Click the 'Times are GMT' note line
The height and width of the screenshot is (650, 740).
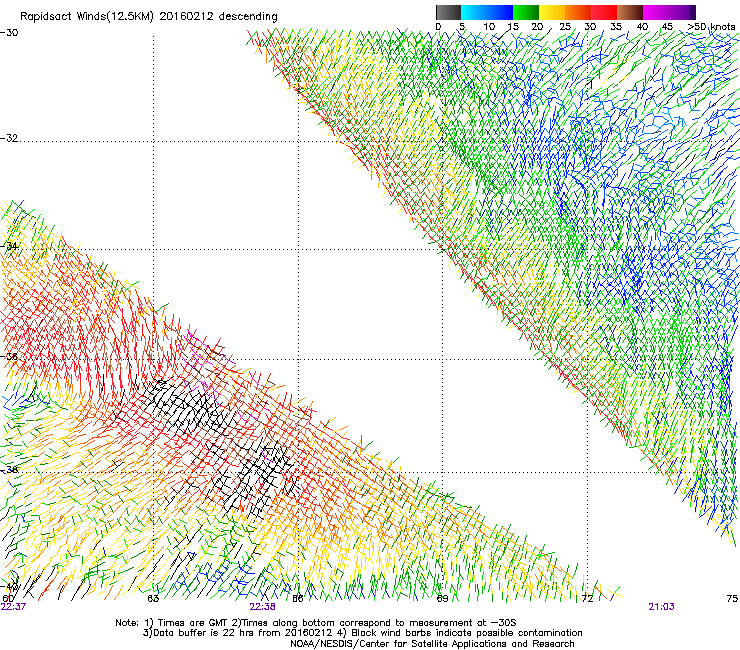316,623
